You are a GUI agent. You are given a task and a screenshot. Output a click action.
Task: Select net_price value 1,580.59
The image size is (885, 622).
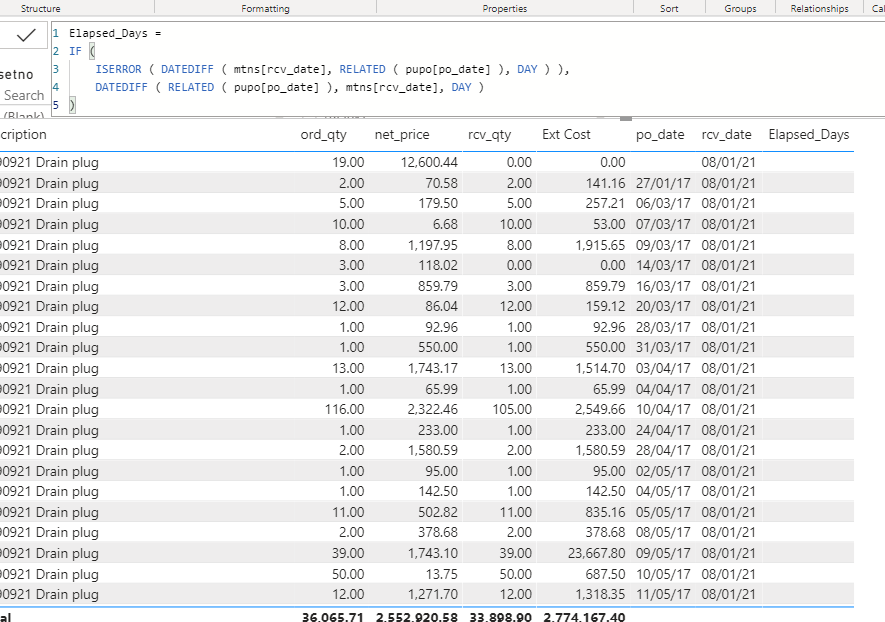pyautogui.click(x=432, y=450)
